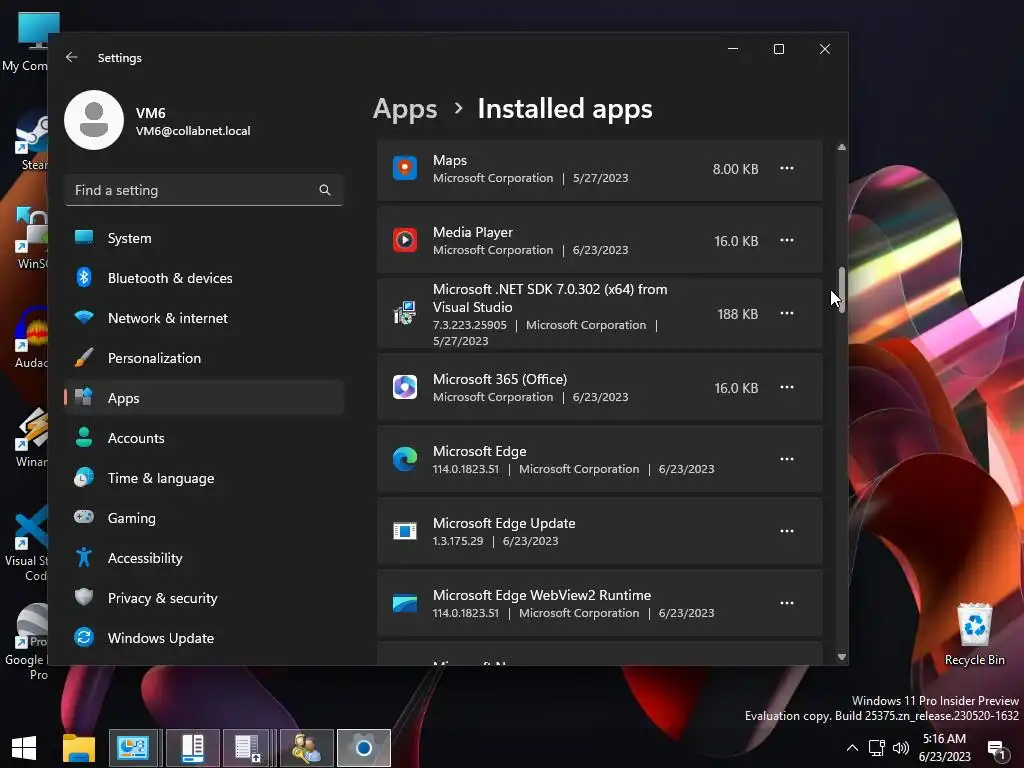This screenshot has width=1024, height=768.
Task: Click the Edge WebView2 Runtime icon
Action: point(405,603)
